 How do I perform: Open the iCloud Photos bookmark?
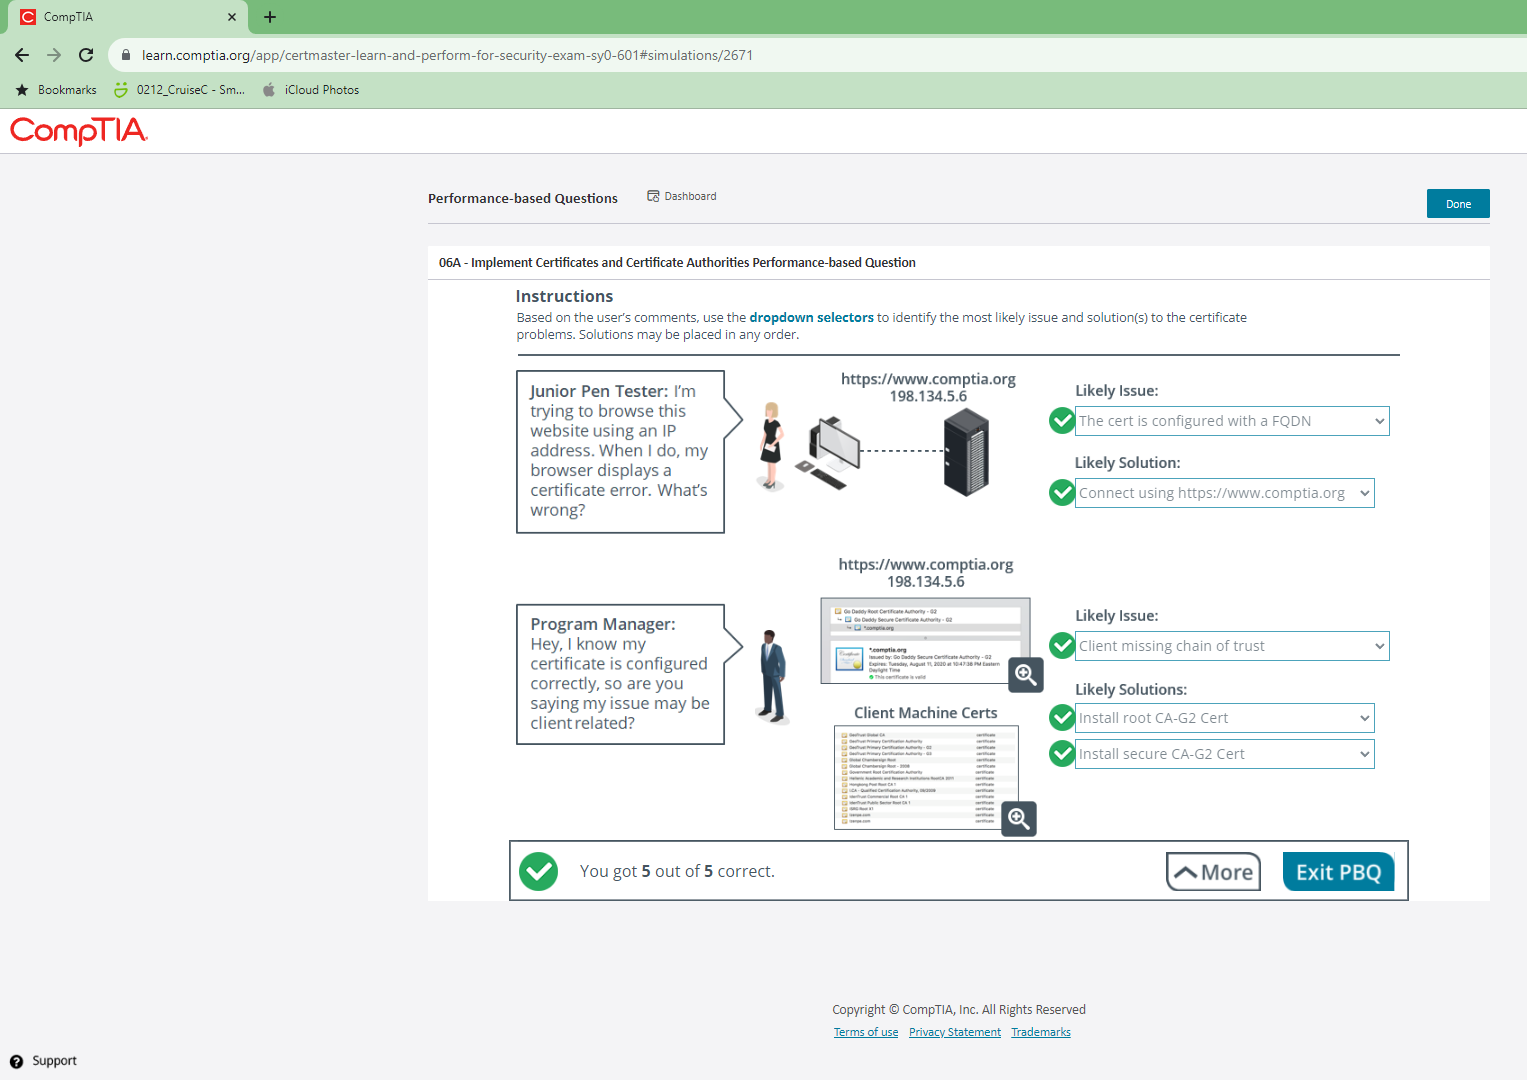point(311,90)
